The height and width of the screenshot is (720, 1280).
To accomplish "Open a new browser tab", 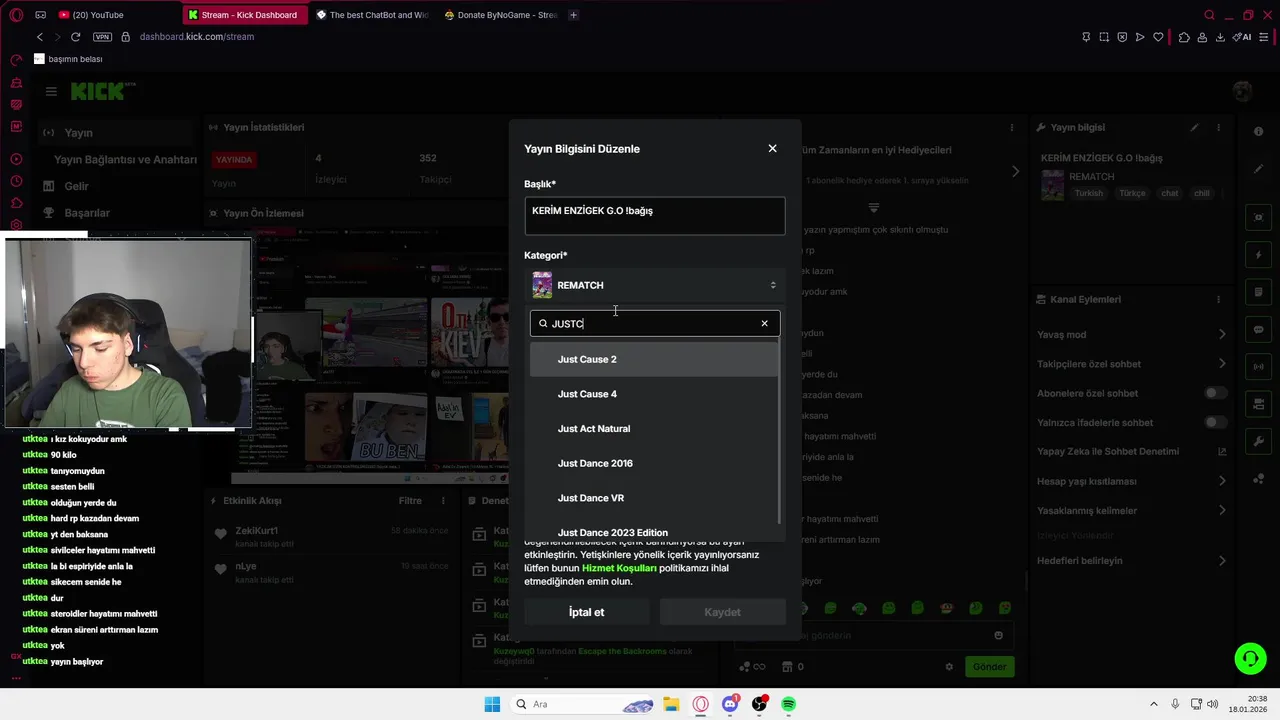I will (573, 15).
